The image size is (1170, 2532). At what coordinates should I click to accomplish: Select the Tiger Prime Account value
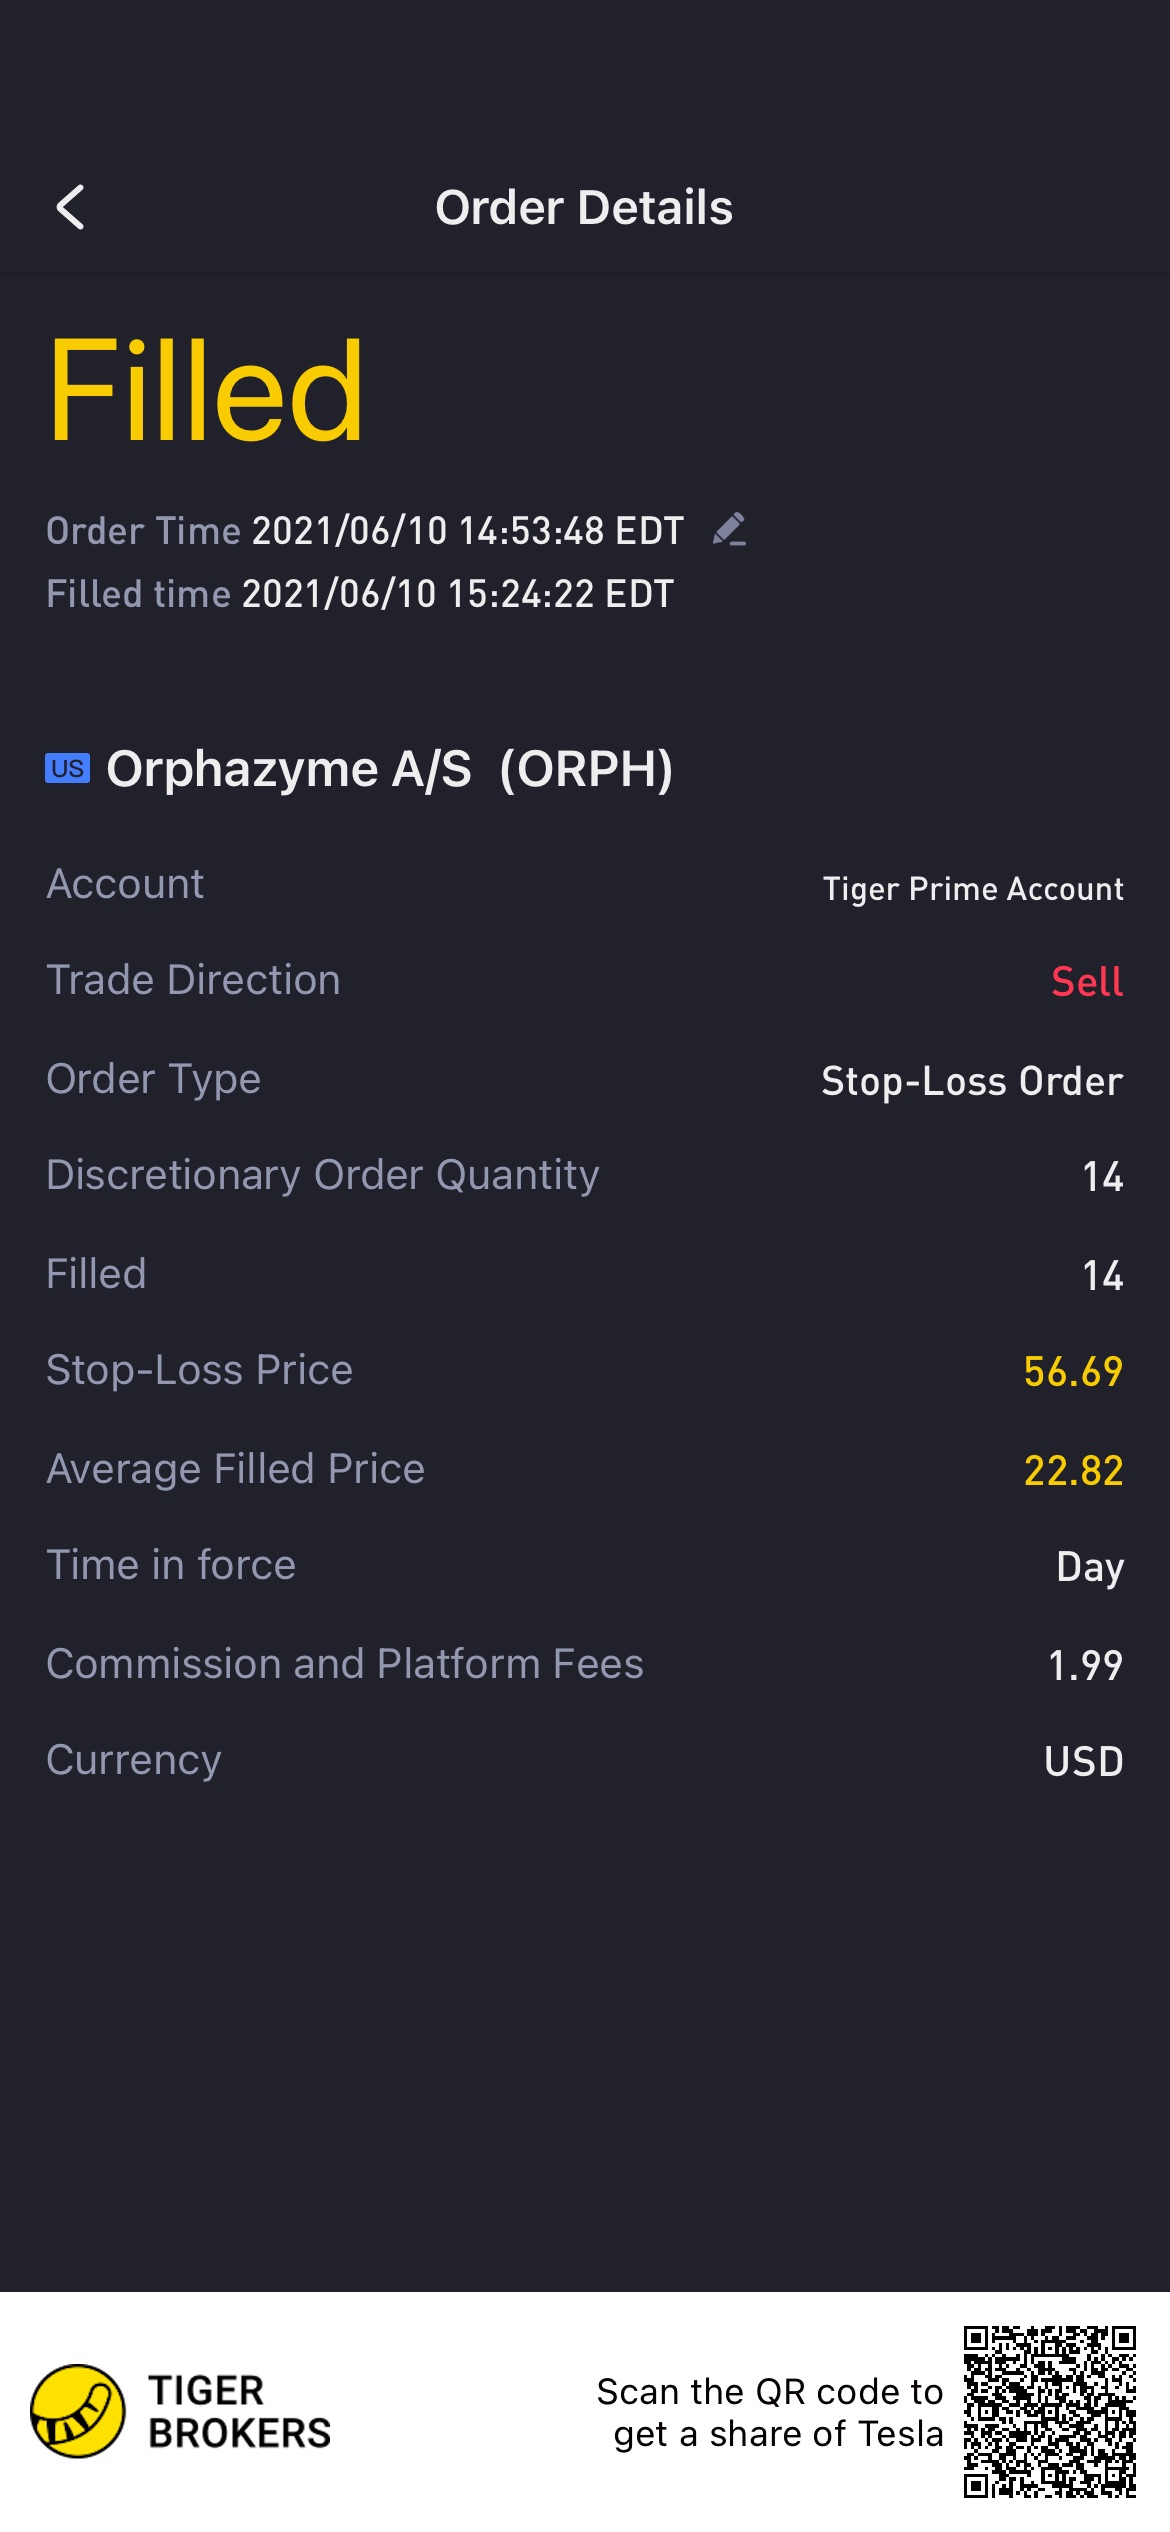pos(972,888)
